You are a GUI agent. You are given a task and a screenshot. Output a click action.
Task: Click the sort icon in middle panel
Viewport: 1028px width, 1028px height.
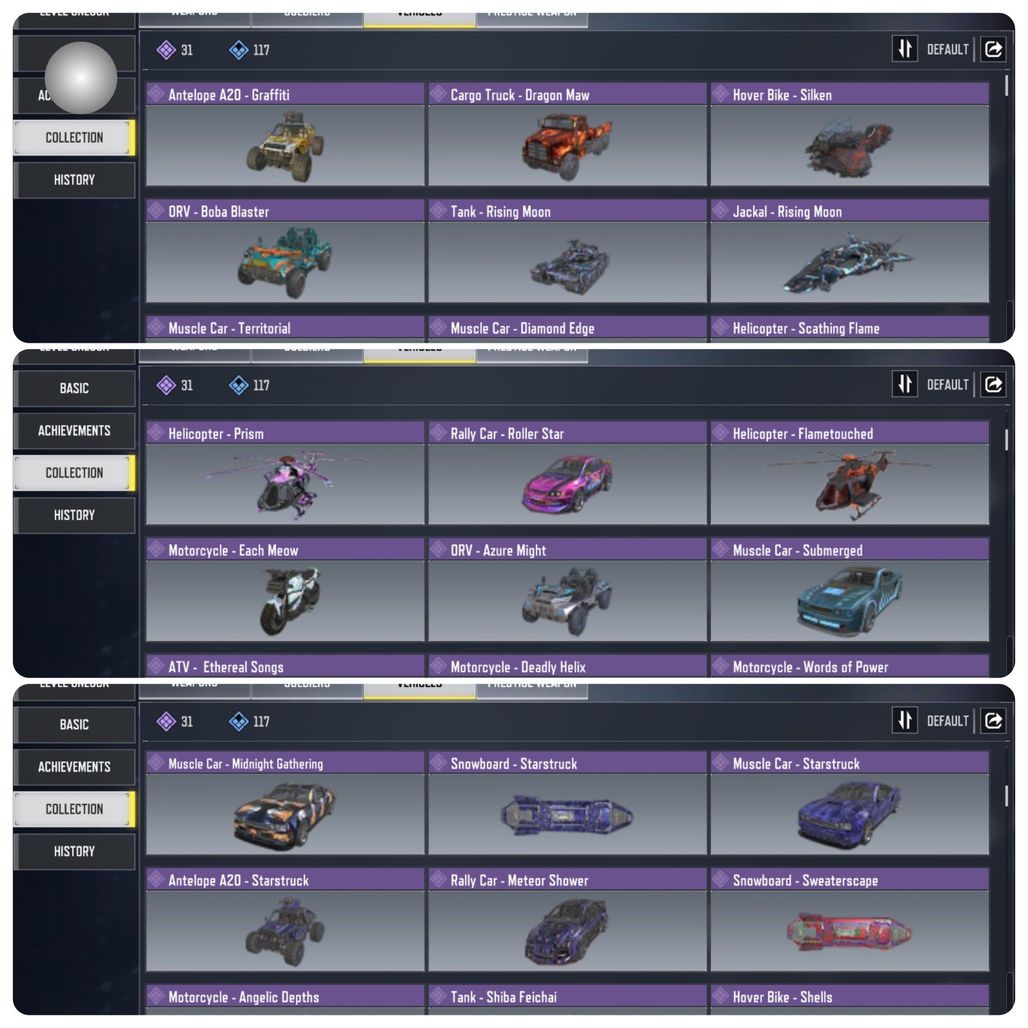tap(905, 384)
